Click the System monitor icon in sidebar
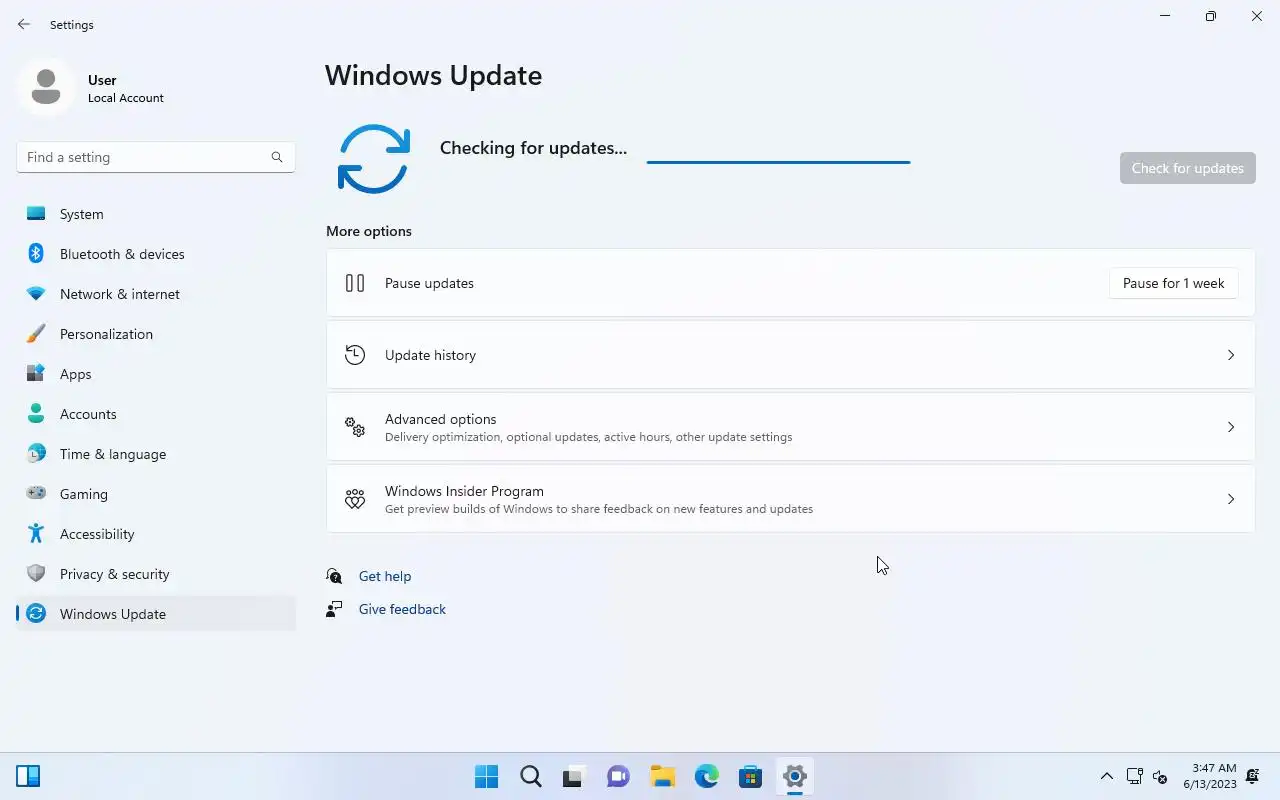 36,214
